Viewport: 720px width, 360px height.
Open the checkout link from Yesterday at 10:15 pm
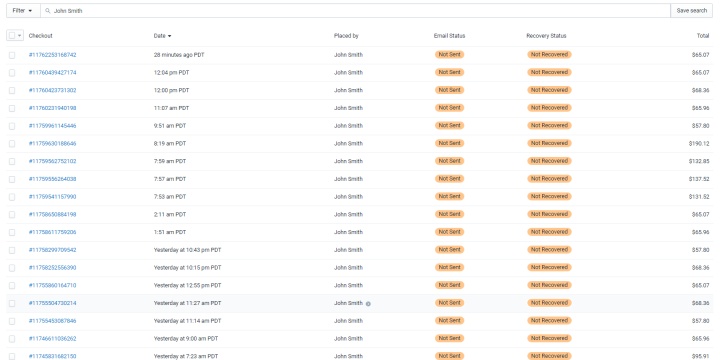pos(52,267)
